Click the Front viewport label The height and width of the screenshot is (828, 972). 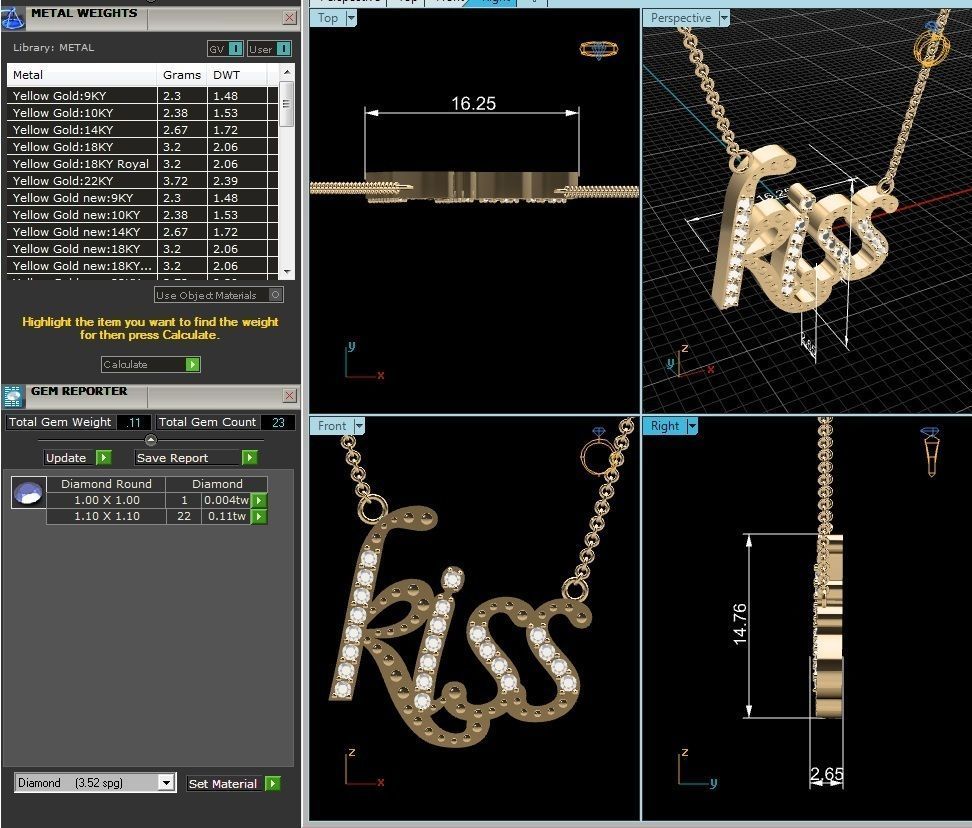(332, 426)
